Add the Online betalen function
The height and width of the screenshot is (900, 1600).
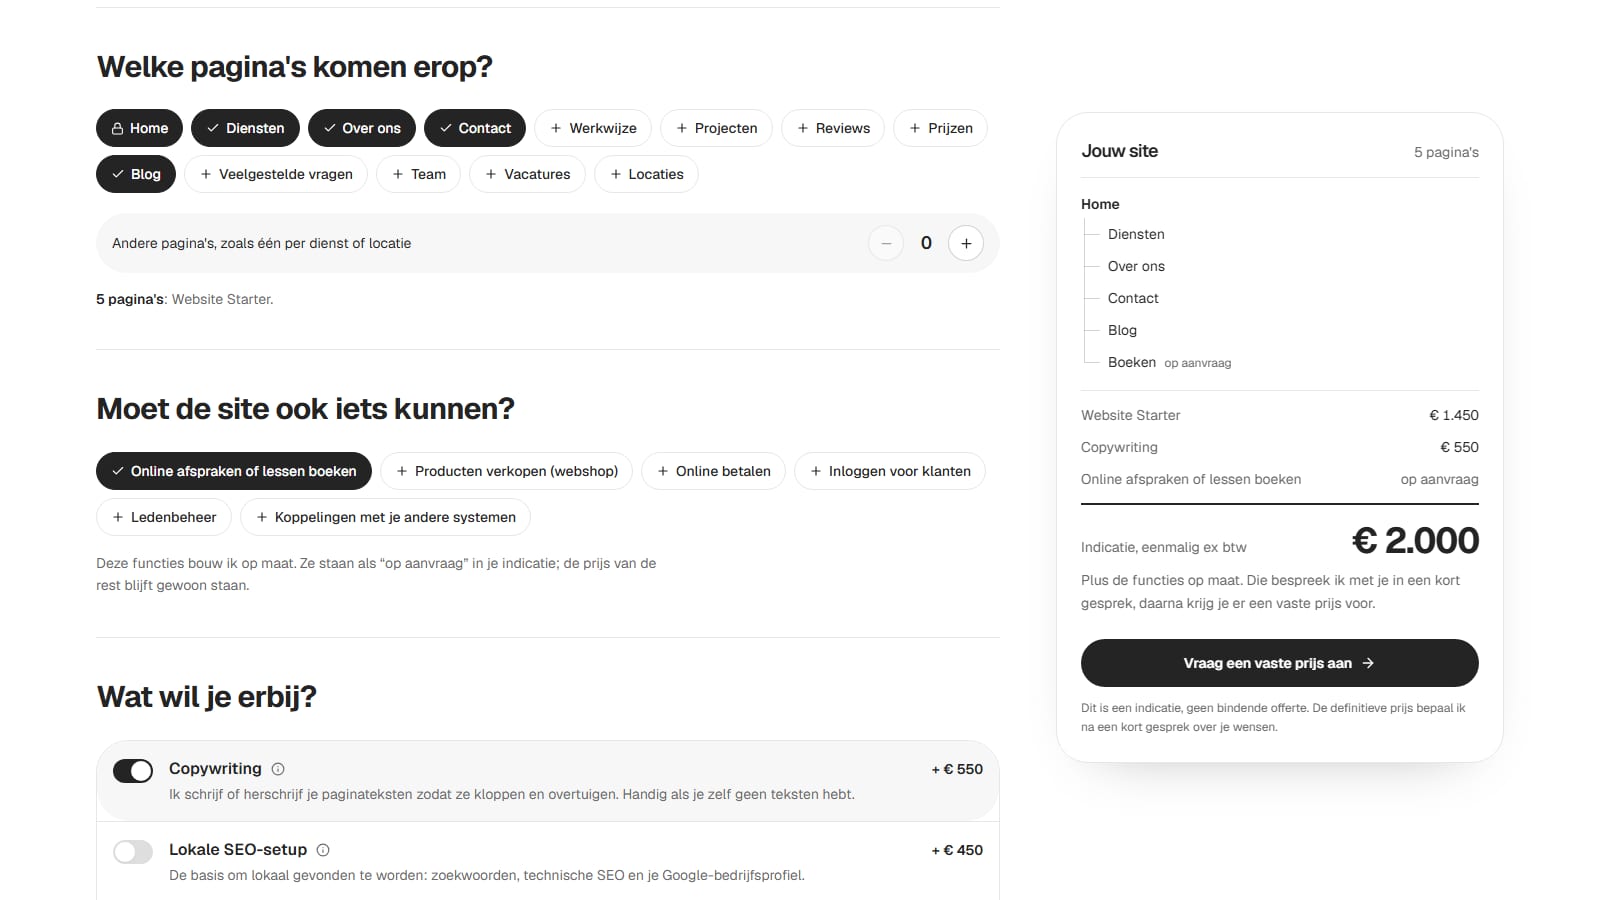(x=713, y=471)
